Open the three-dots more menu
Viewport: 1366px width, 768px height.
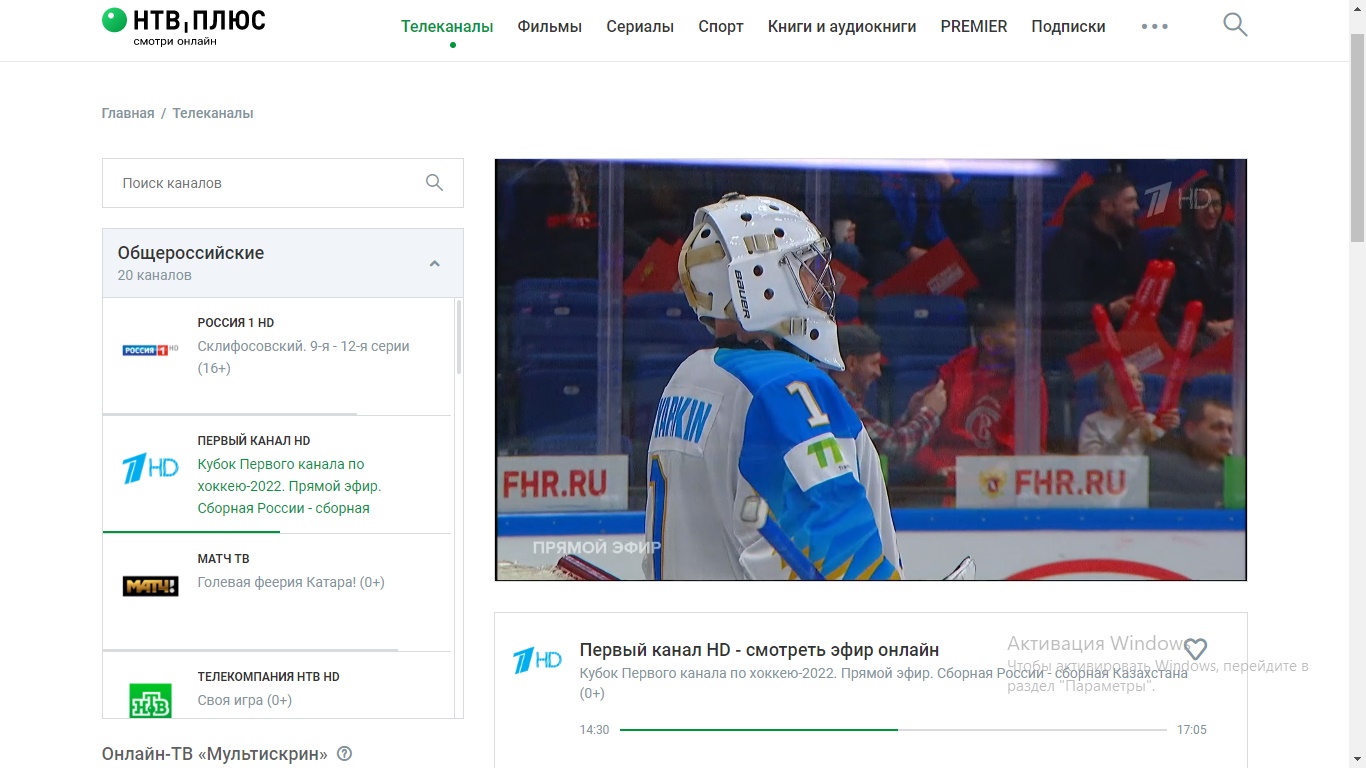[1155, 27]
